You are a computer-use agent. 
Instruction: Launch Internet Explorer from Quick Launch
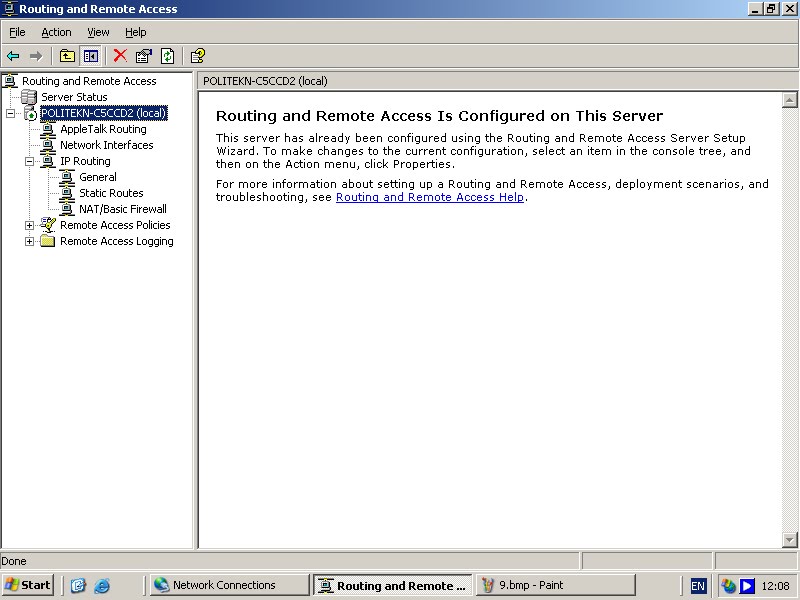click(102, 585)
